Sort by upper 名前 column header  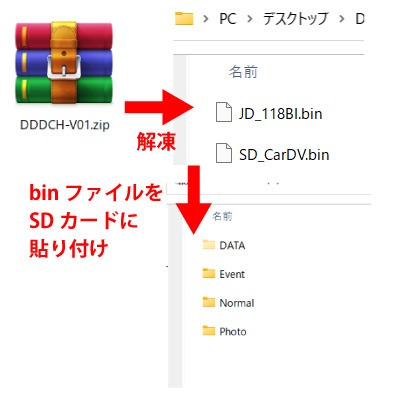coord(243,72)
